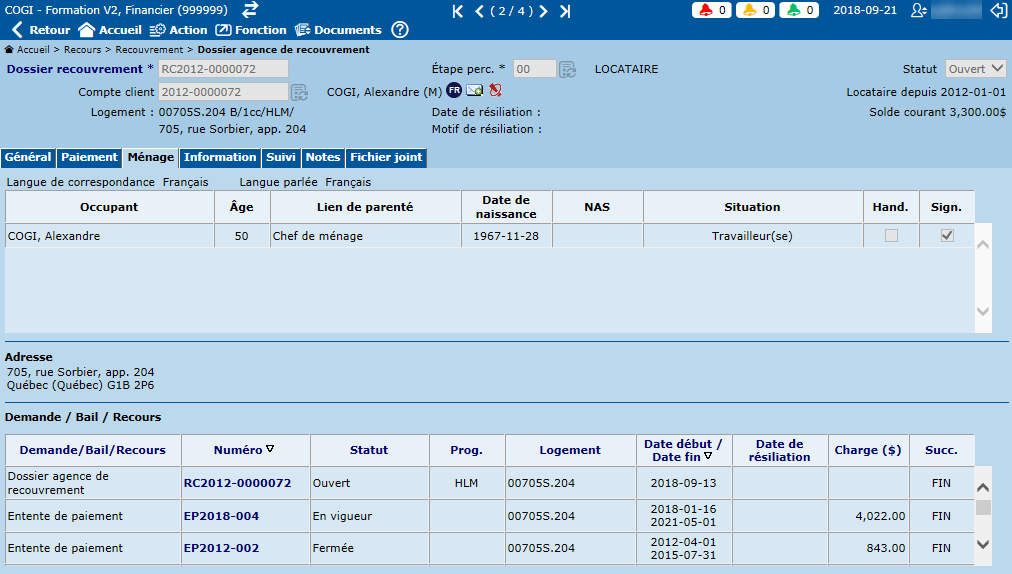Click the swap arrows icon beside the title

pyautogui.click(x=250, y=10)
